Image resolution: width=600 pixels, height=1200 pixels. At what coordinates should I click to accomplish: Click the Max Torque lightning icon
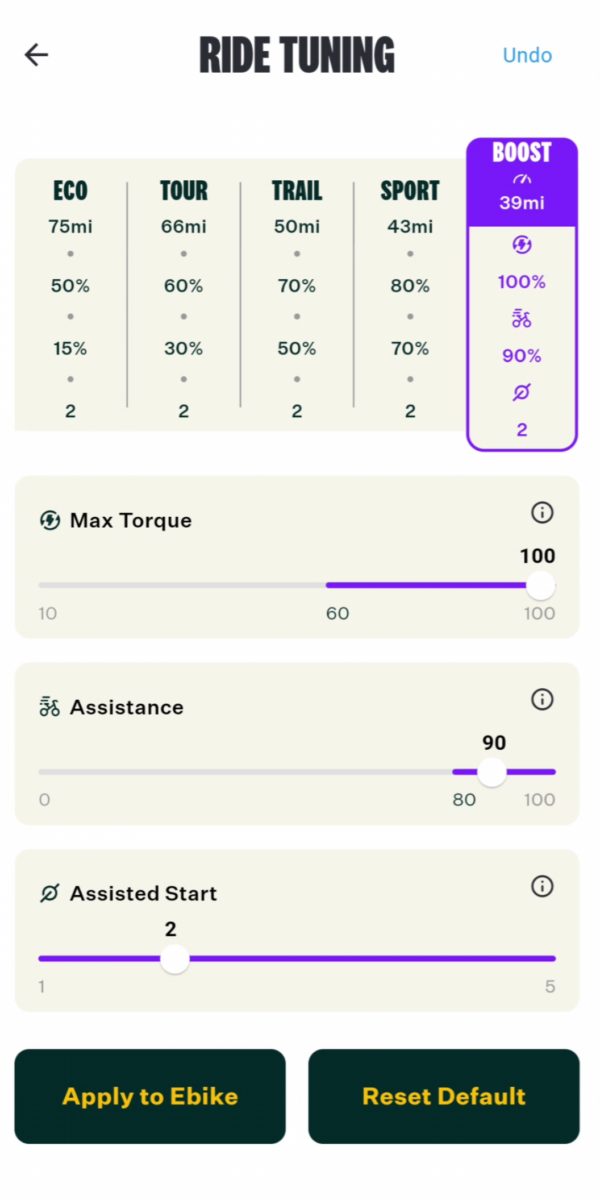(49, 520)
